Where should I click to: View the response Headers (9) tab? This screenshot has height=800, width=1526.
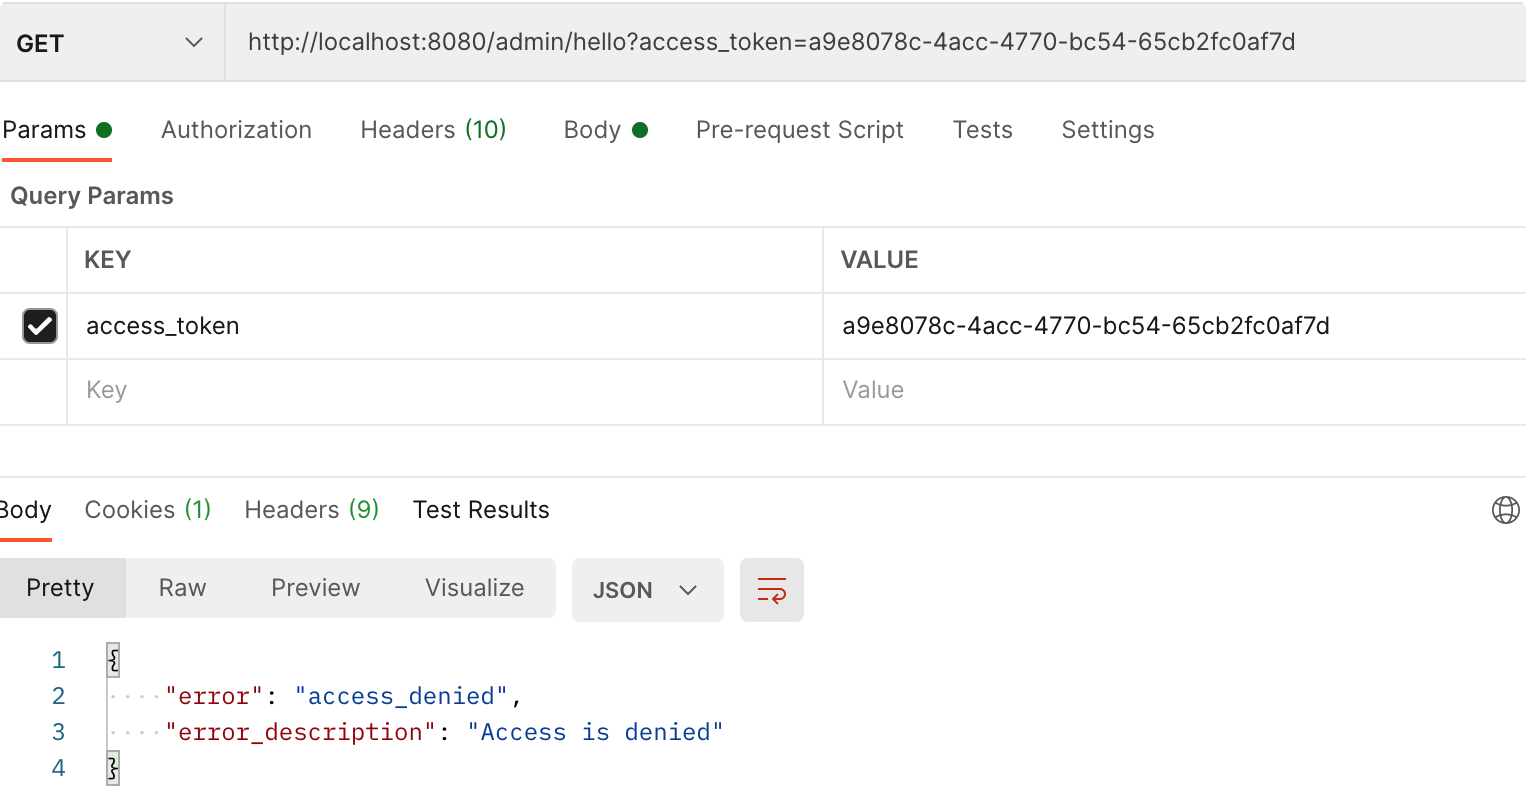pos(311,510)
